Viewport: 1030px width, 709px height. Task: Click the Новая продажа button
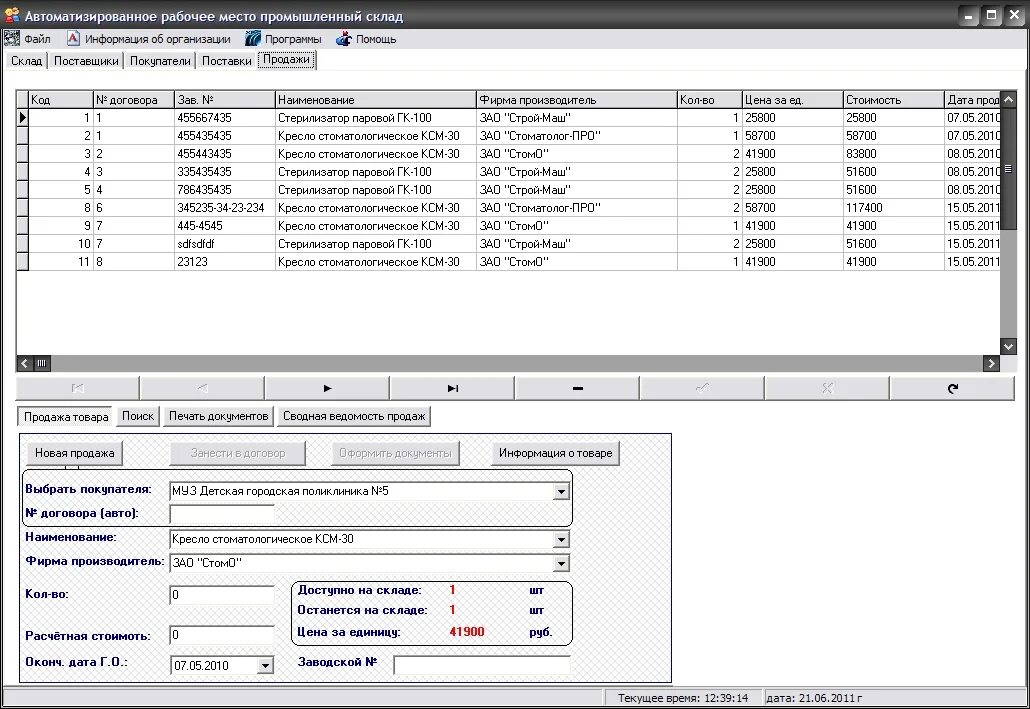[74, 453]
